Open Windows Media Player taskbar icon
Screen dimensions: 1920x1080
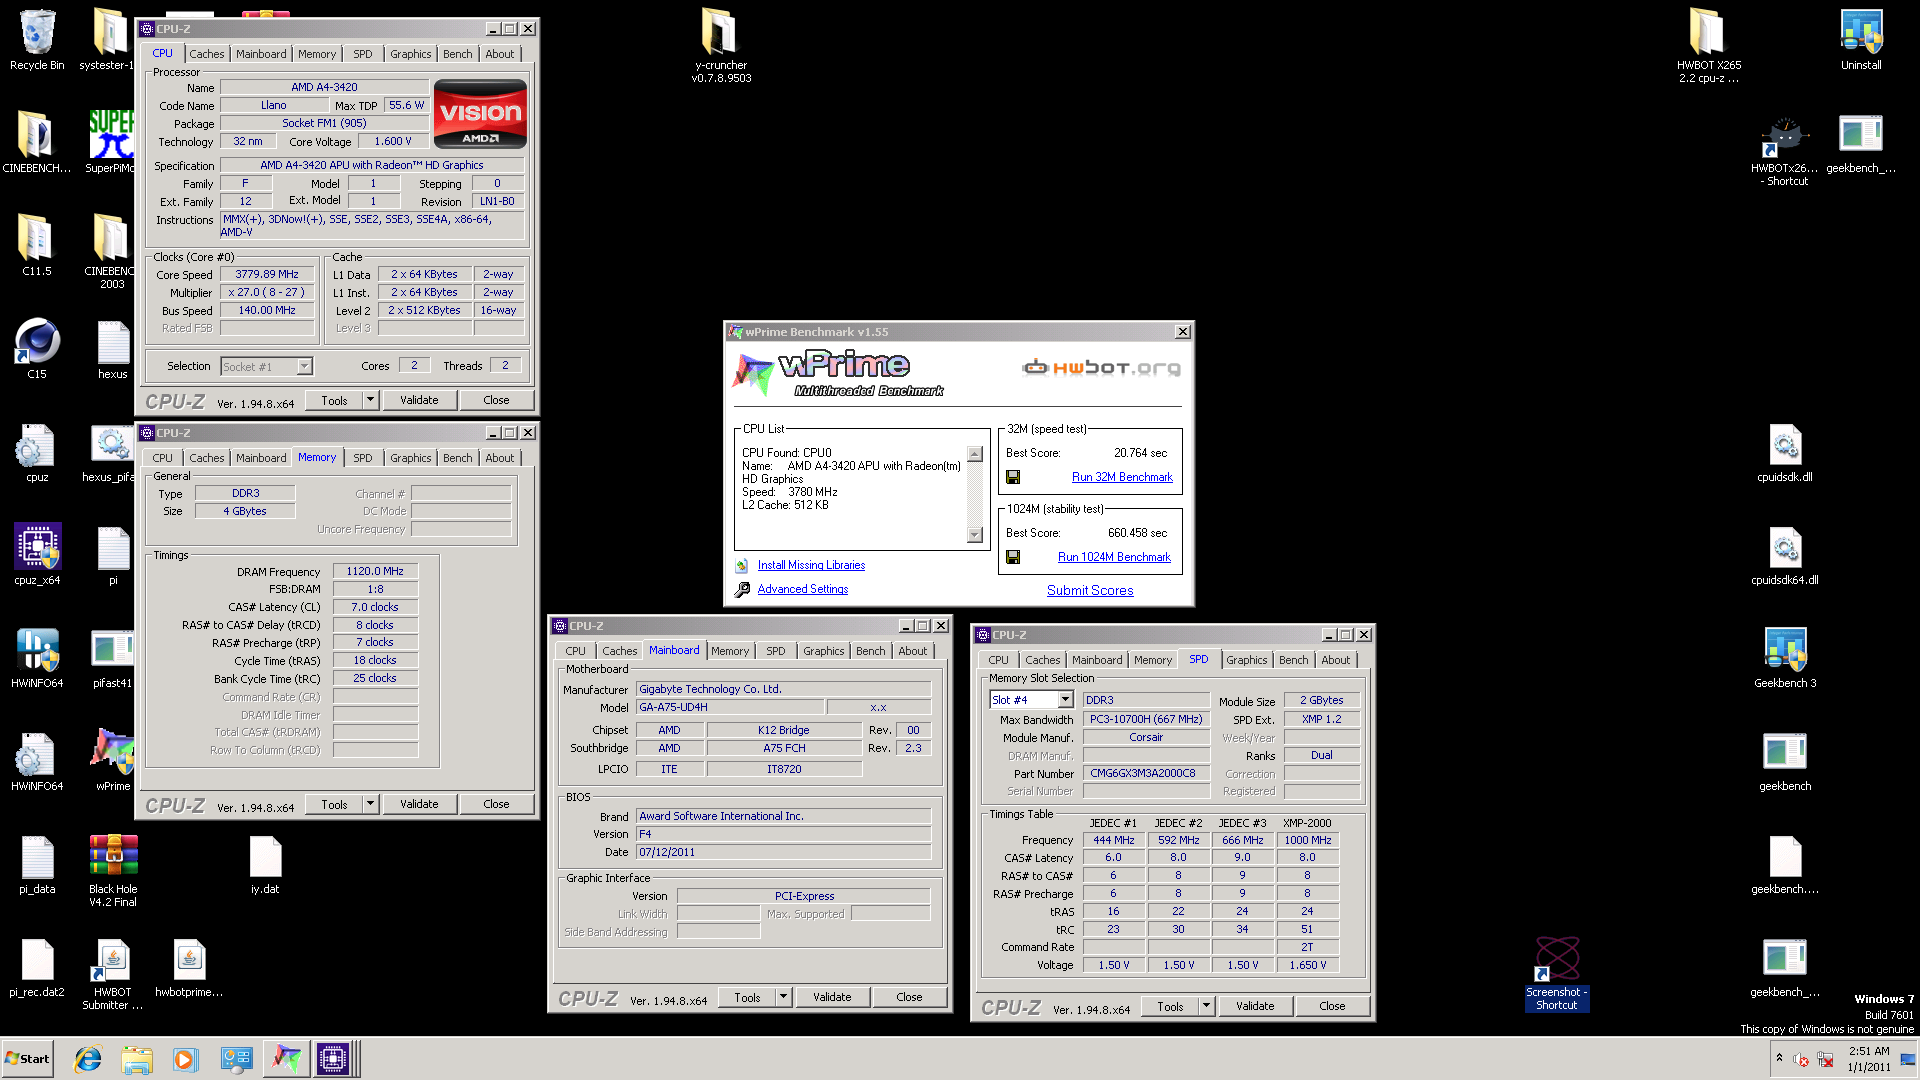(x=184, y=1059)
